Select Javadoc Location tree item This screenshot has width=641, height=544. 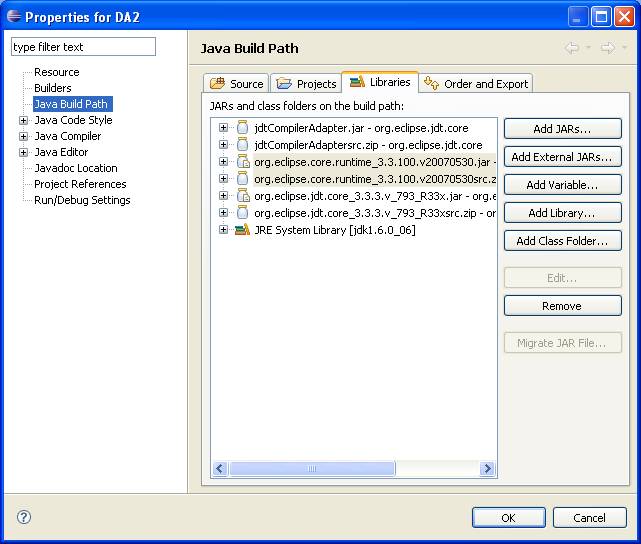pyautogui.click(x=76, y=168)
